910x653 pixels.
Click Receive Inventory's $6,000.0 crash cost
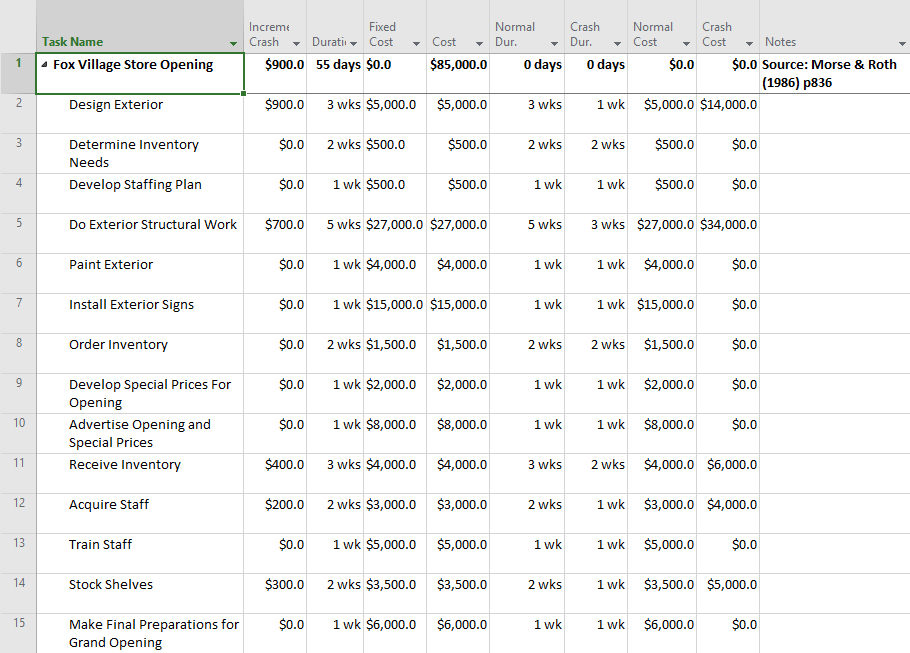[728, 474]
